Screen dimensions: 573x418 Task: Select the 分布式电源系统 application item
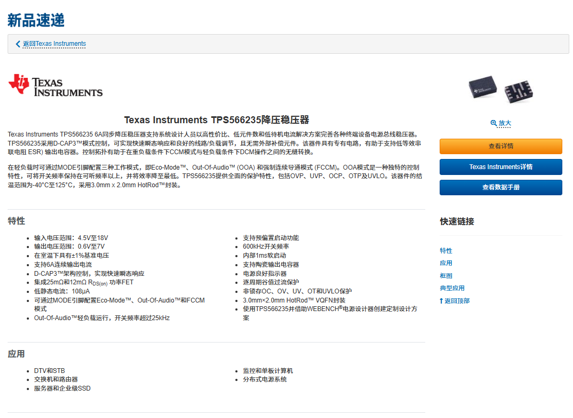coord(265,379)
